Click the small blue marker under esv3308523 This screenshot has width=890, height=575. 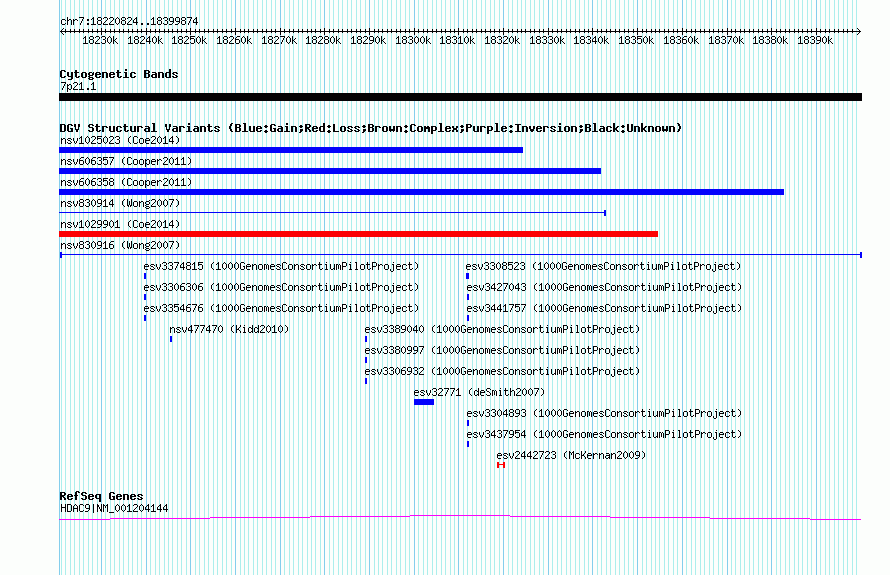[x=467, y=276]
